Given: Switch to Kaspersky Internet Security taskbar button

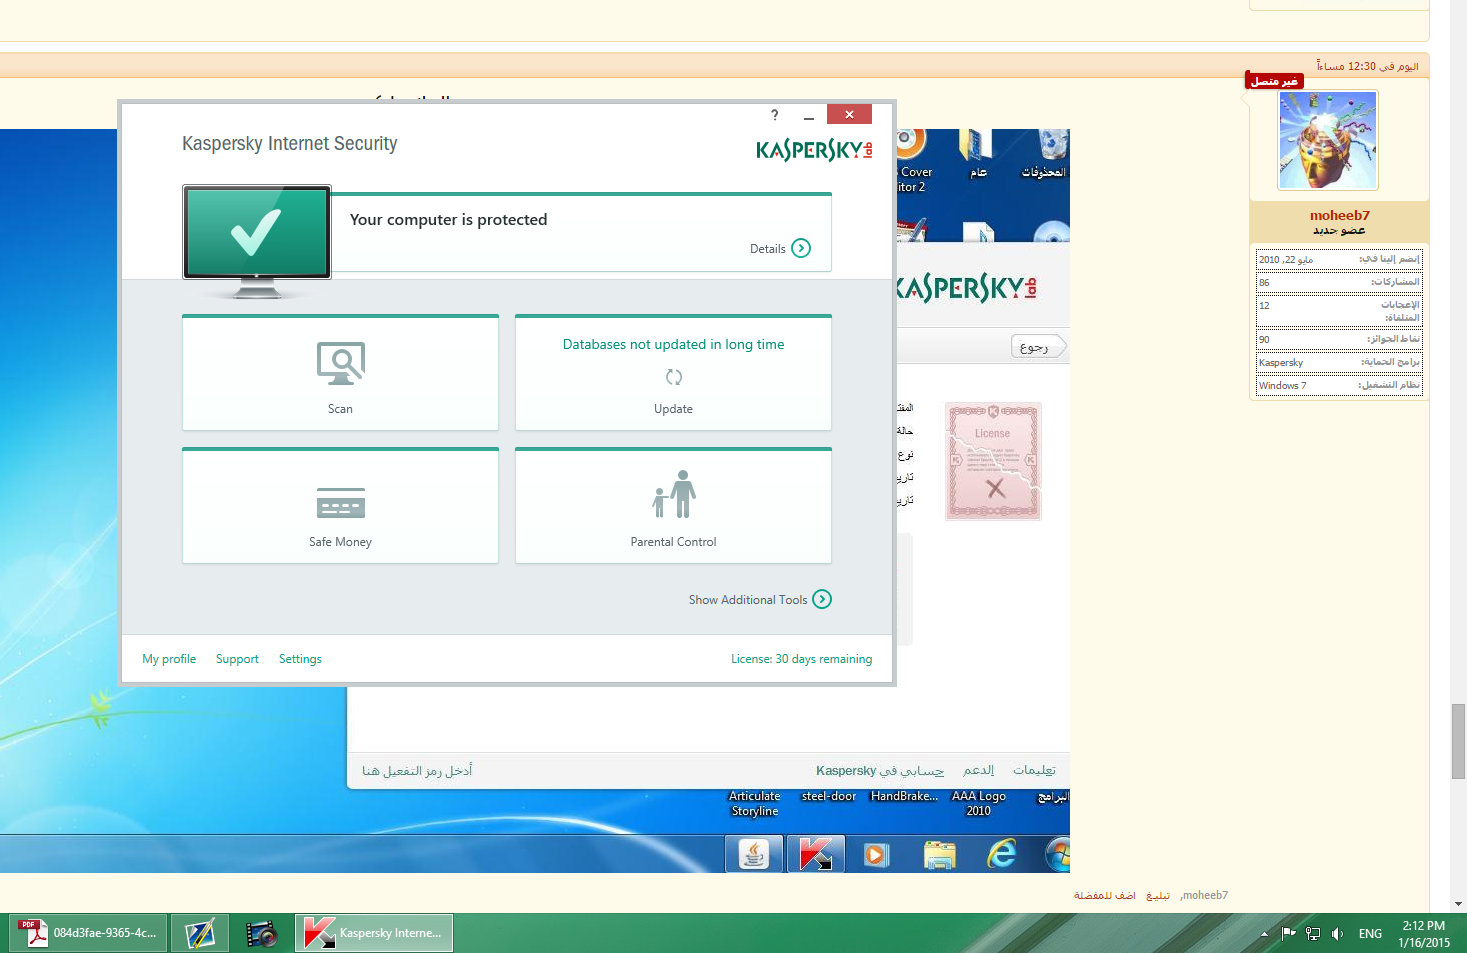Looking at the screenshot, I should [x=374, y=933].
